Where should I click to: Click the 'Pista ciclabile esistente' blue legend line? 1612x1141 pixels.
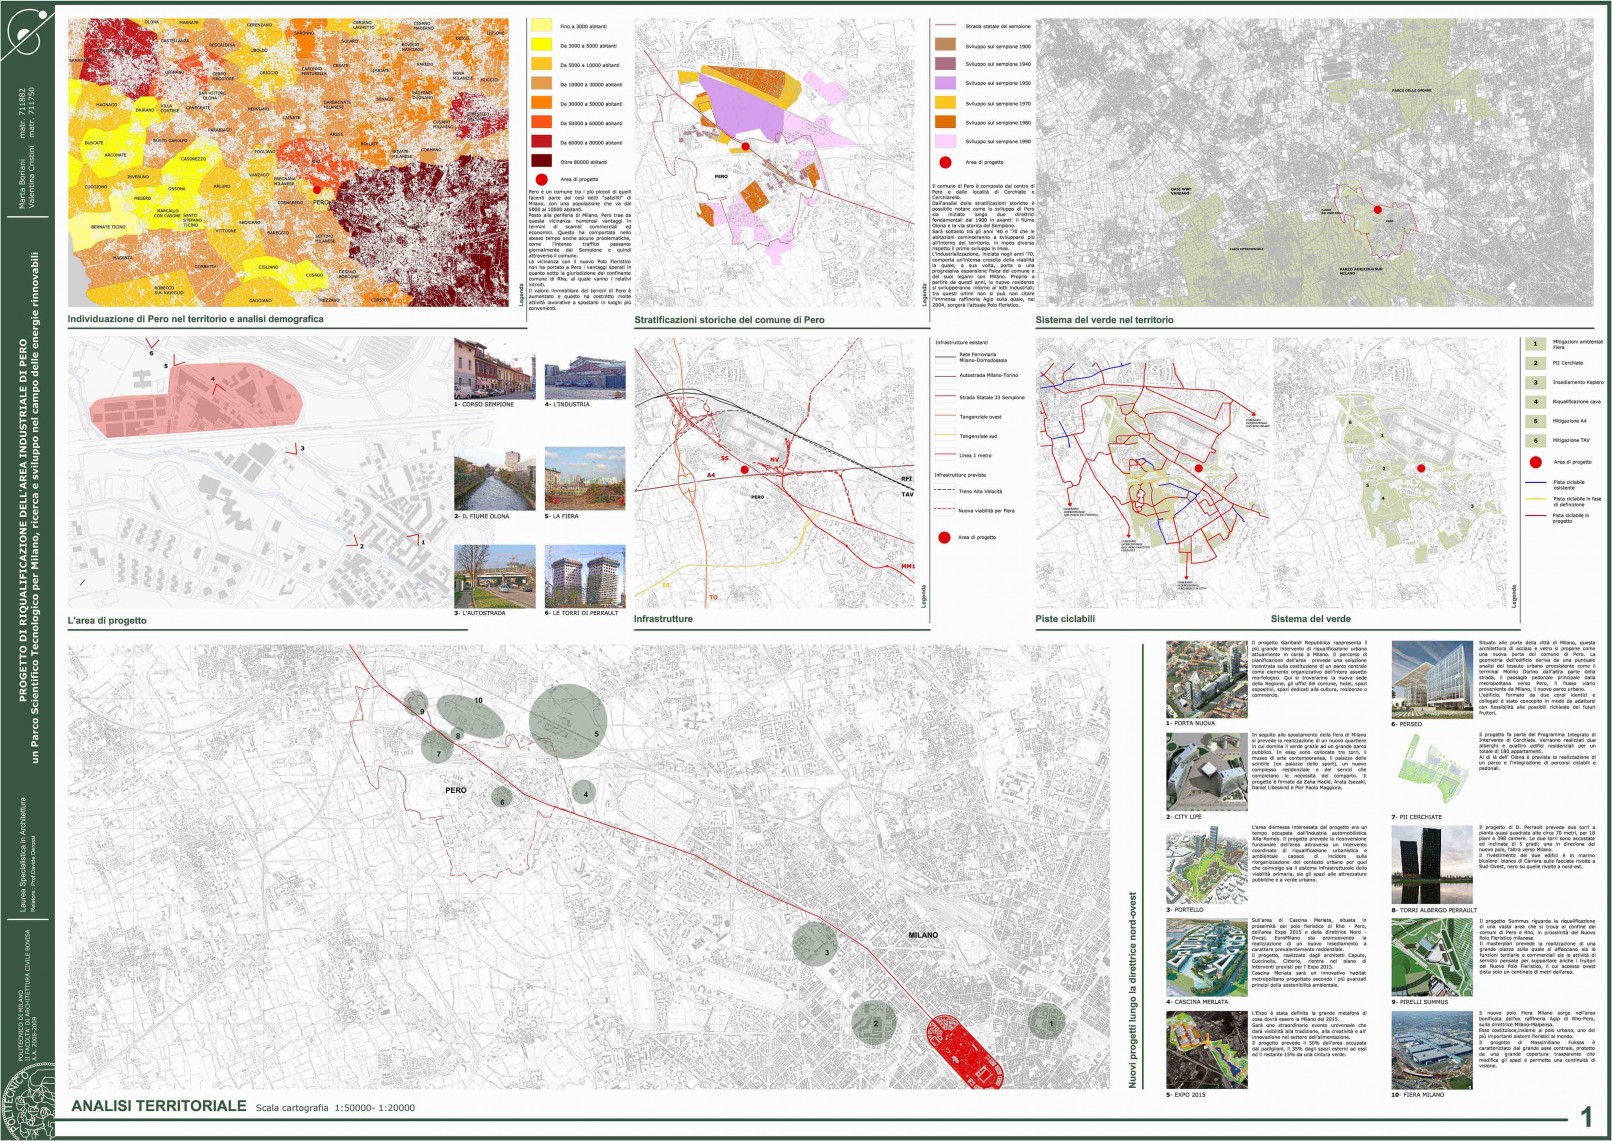[x=1535, y=483]
